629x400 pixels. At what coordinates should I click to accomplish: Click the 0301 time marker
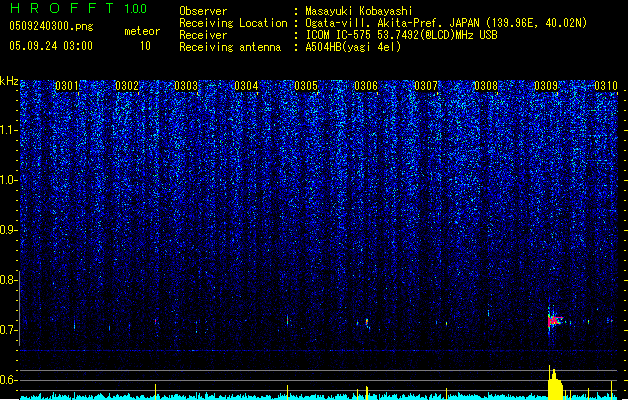(x=67, y=86)
